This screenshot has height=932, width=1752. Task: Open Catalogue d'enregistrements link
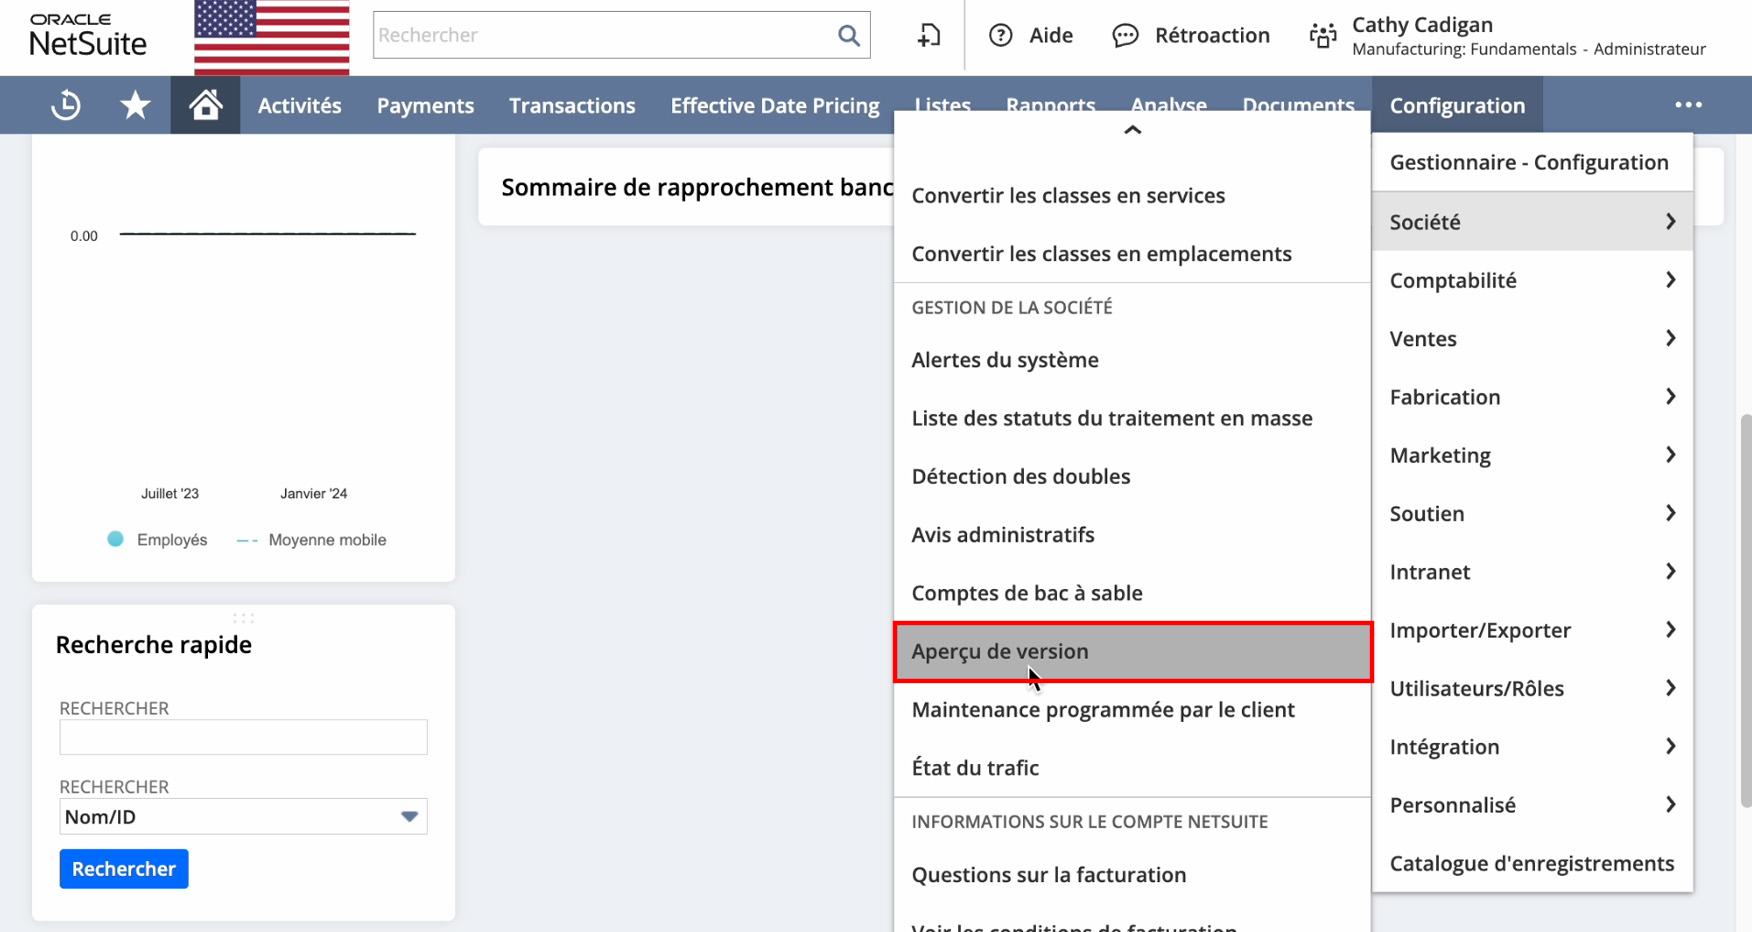coord(1531,863)
